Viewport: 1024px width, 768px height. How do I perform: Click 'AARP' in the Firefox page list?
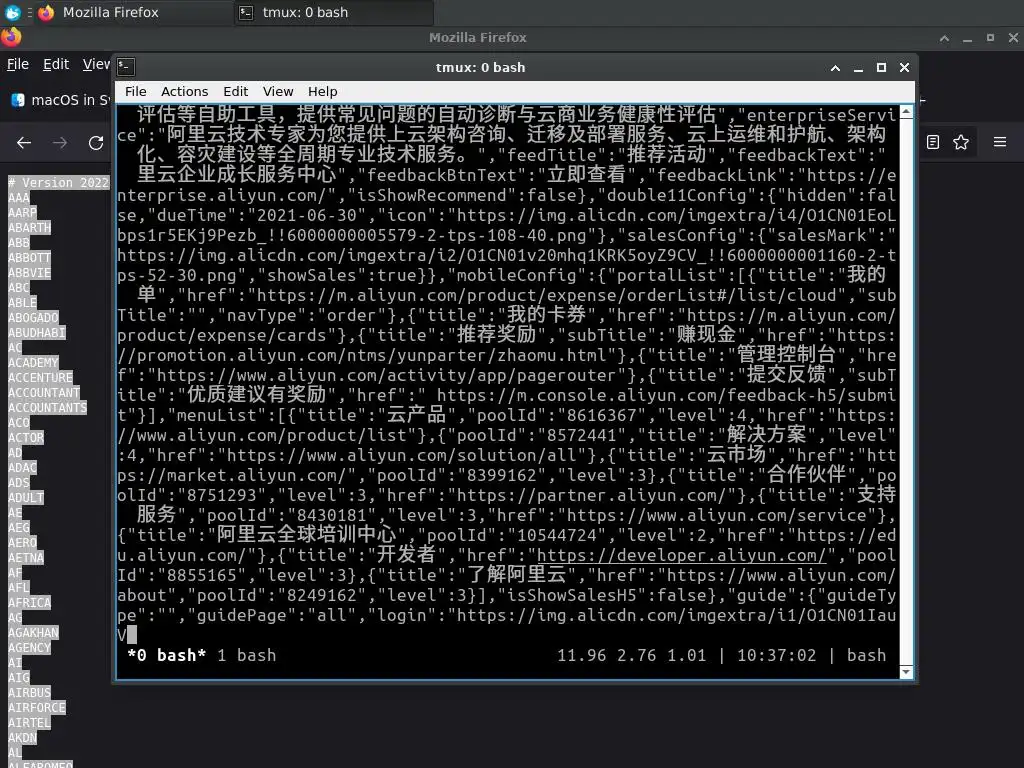tap(22, 212)
